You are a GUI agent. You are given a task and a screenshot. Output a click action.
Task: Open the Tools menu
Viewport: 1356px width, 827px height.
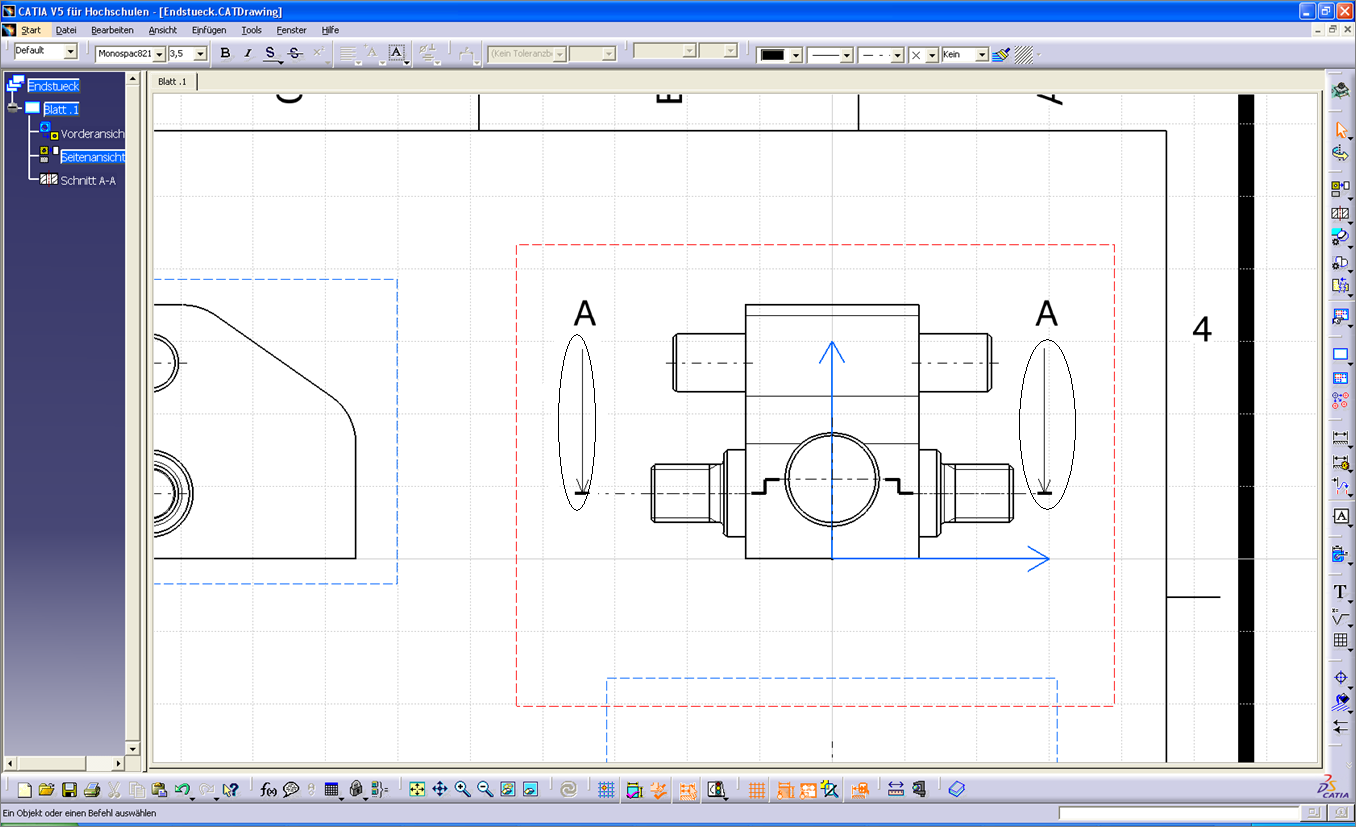tap(252, 30)
